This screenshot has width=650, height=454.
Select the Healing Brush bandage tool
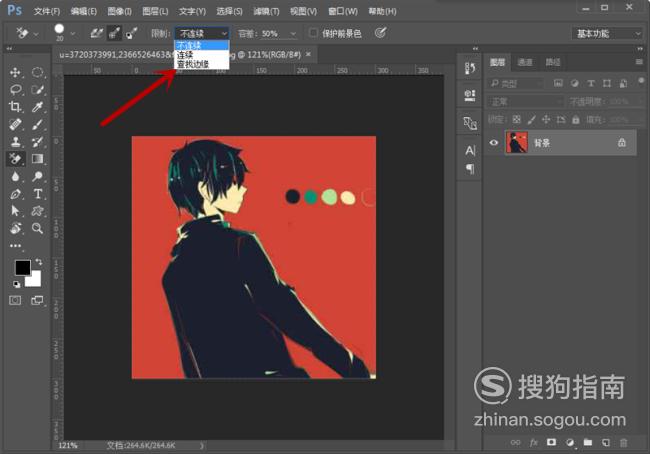(15, 124)
